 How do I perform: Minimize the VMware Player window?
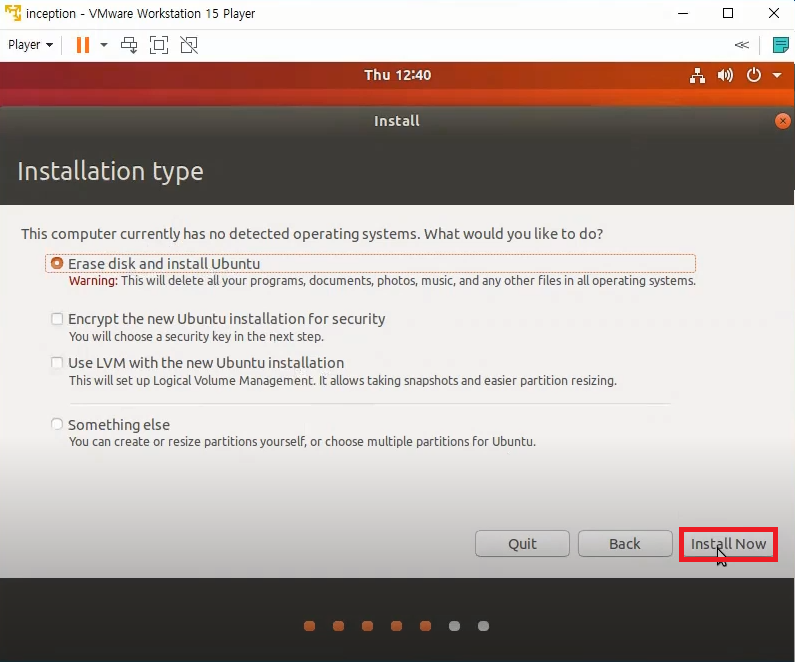(683, 13)
